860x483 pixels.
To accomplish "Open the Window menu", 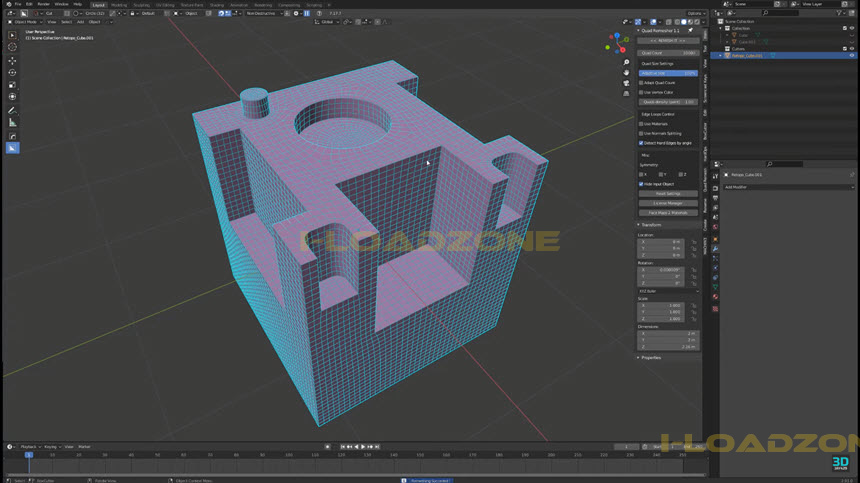I will pyautogui.click(x=61, y=4).
